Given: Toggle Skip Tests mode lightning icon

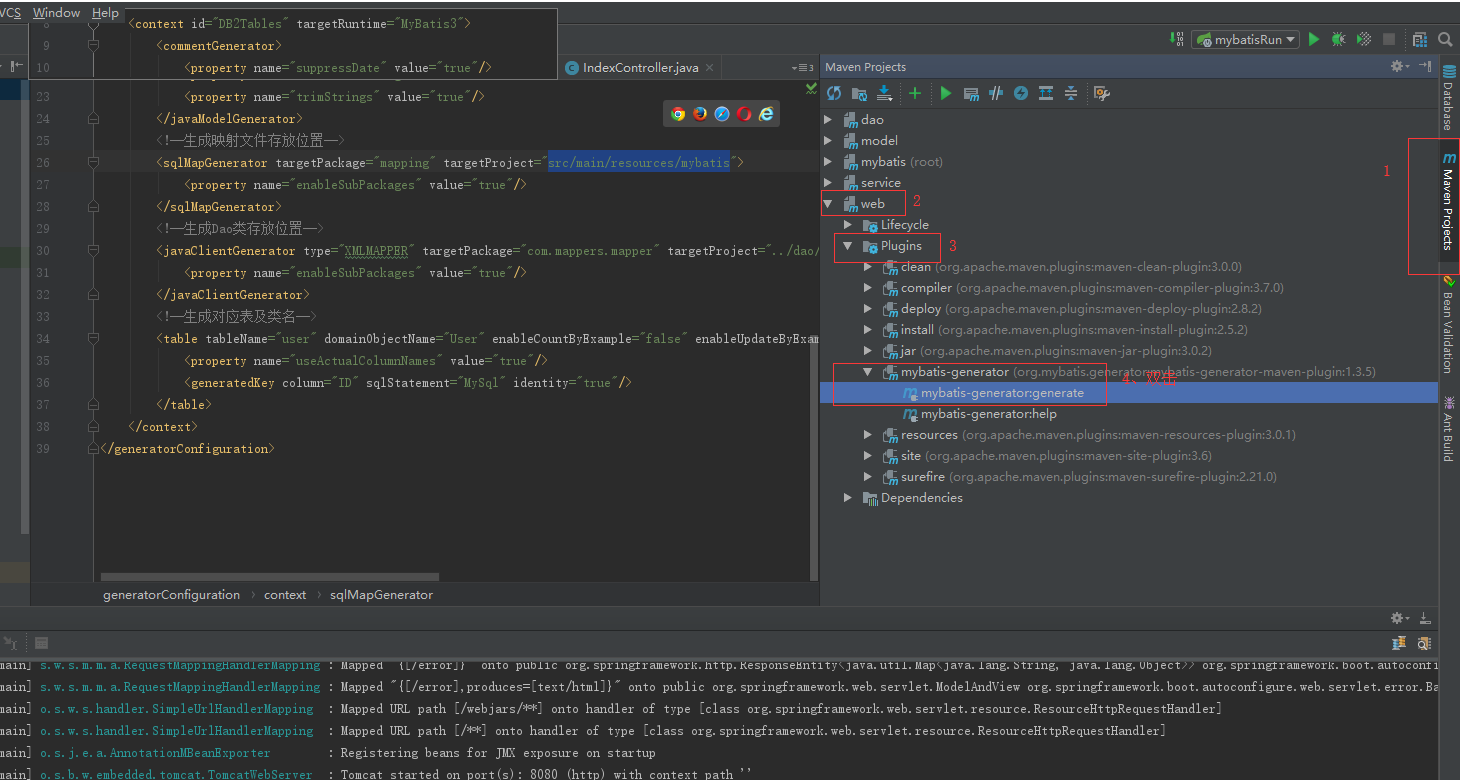Looking at the screenshot, I should coord(1021,93).
